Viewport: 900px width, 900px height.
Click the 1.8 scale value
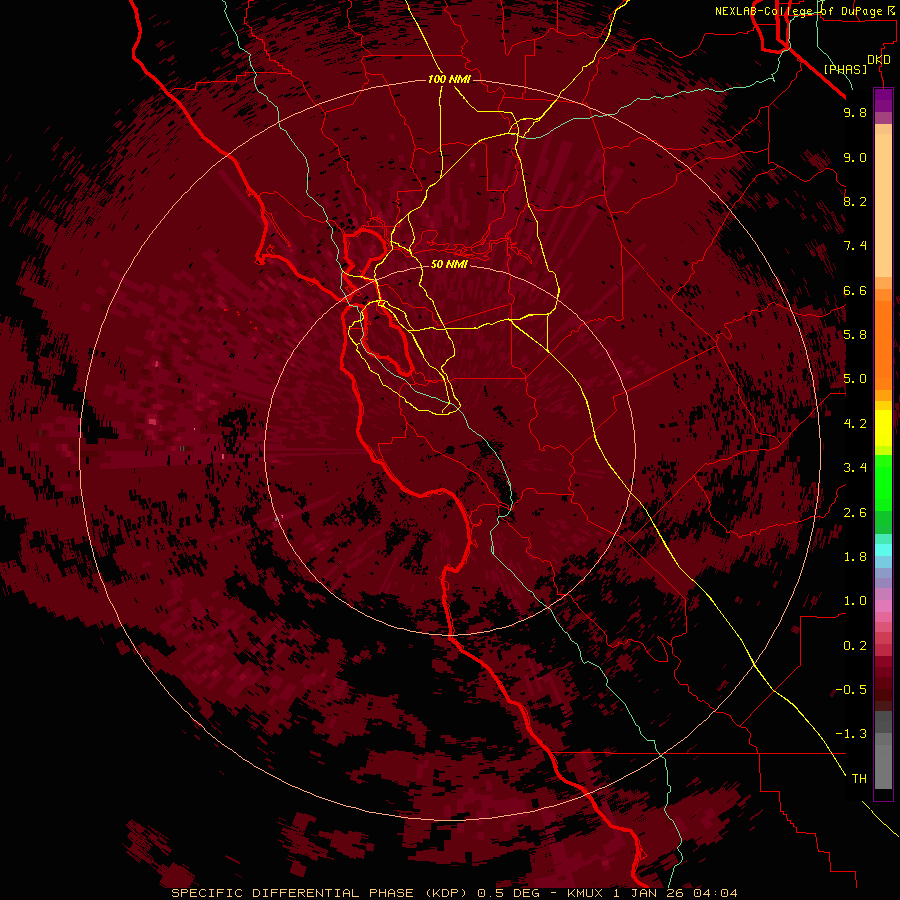pyautogui.click(x=855, y=556)
